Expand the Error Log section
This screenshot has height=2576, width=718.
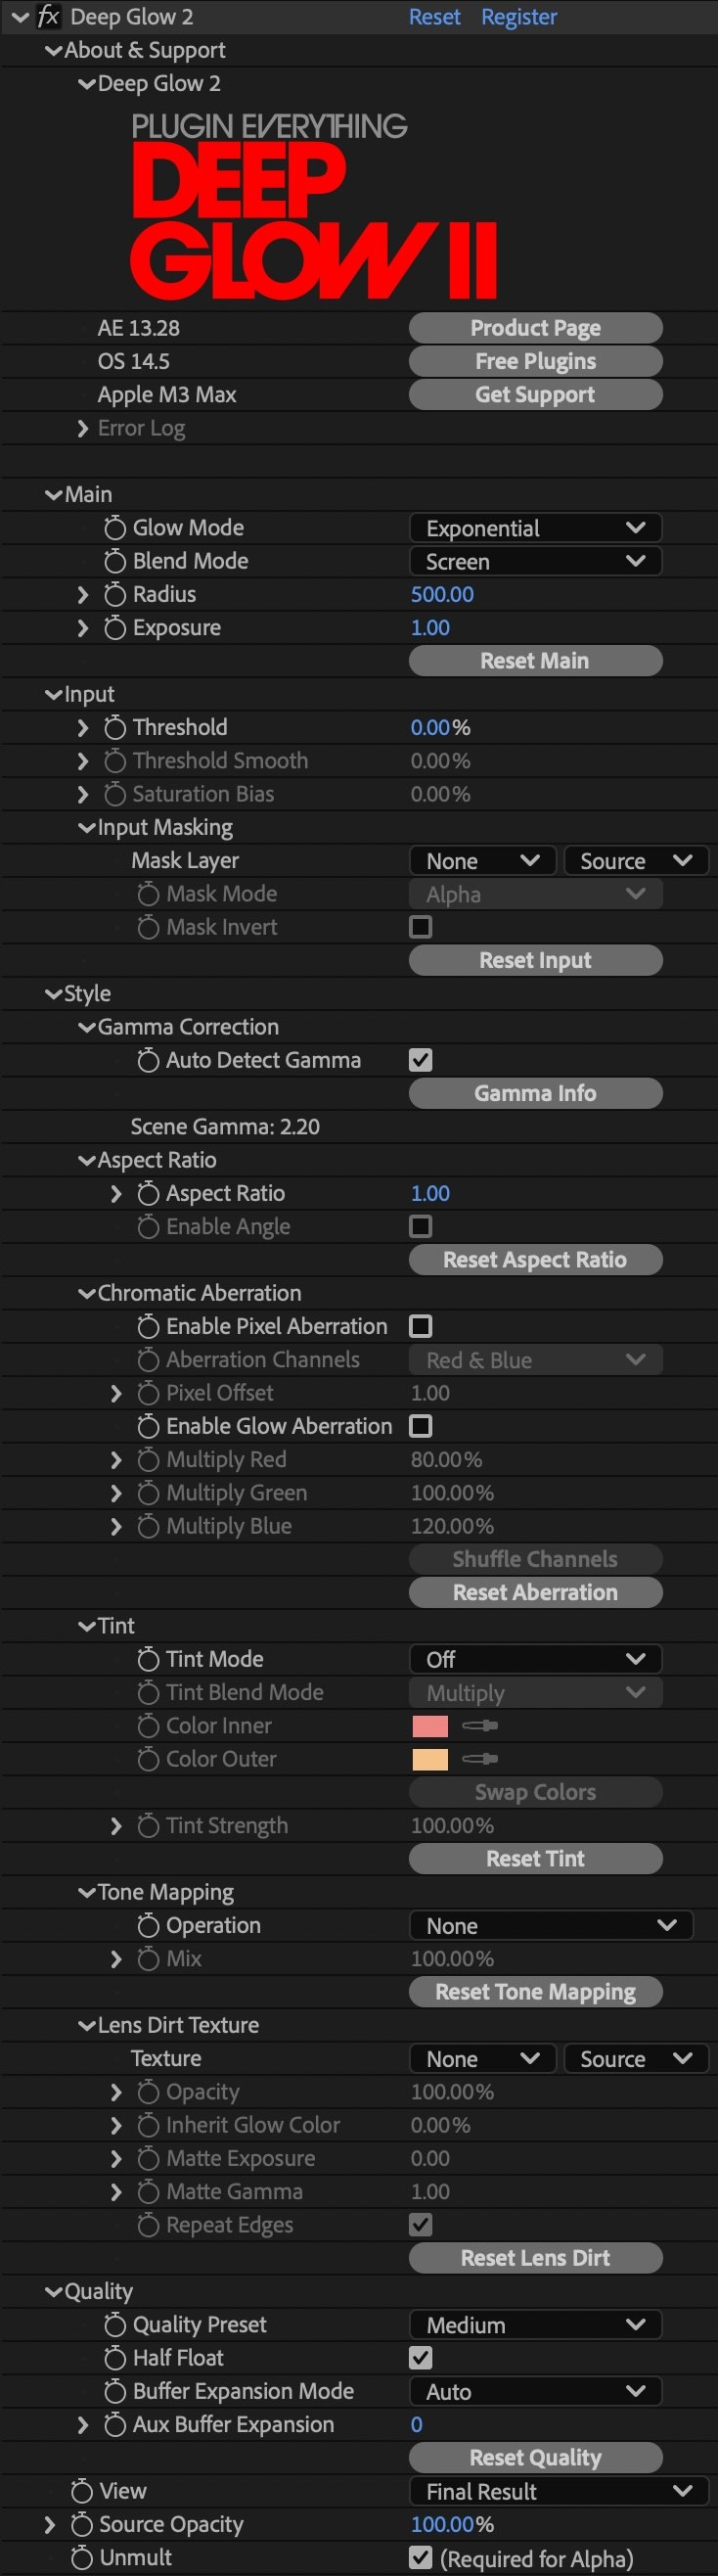83,428
